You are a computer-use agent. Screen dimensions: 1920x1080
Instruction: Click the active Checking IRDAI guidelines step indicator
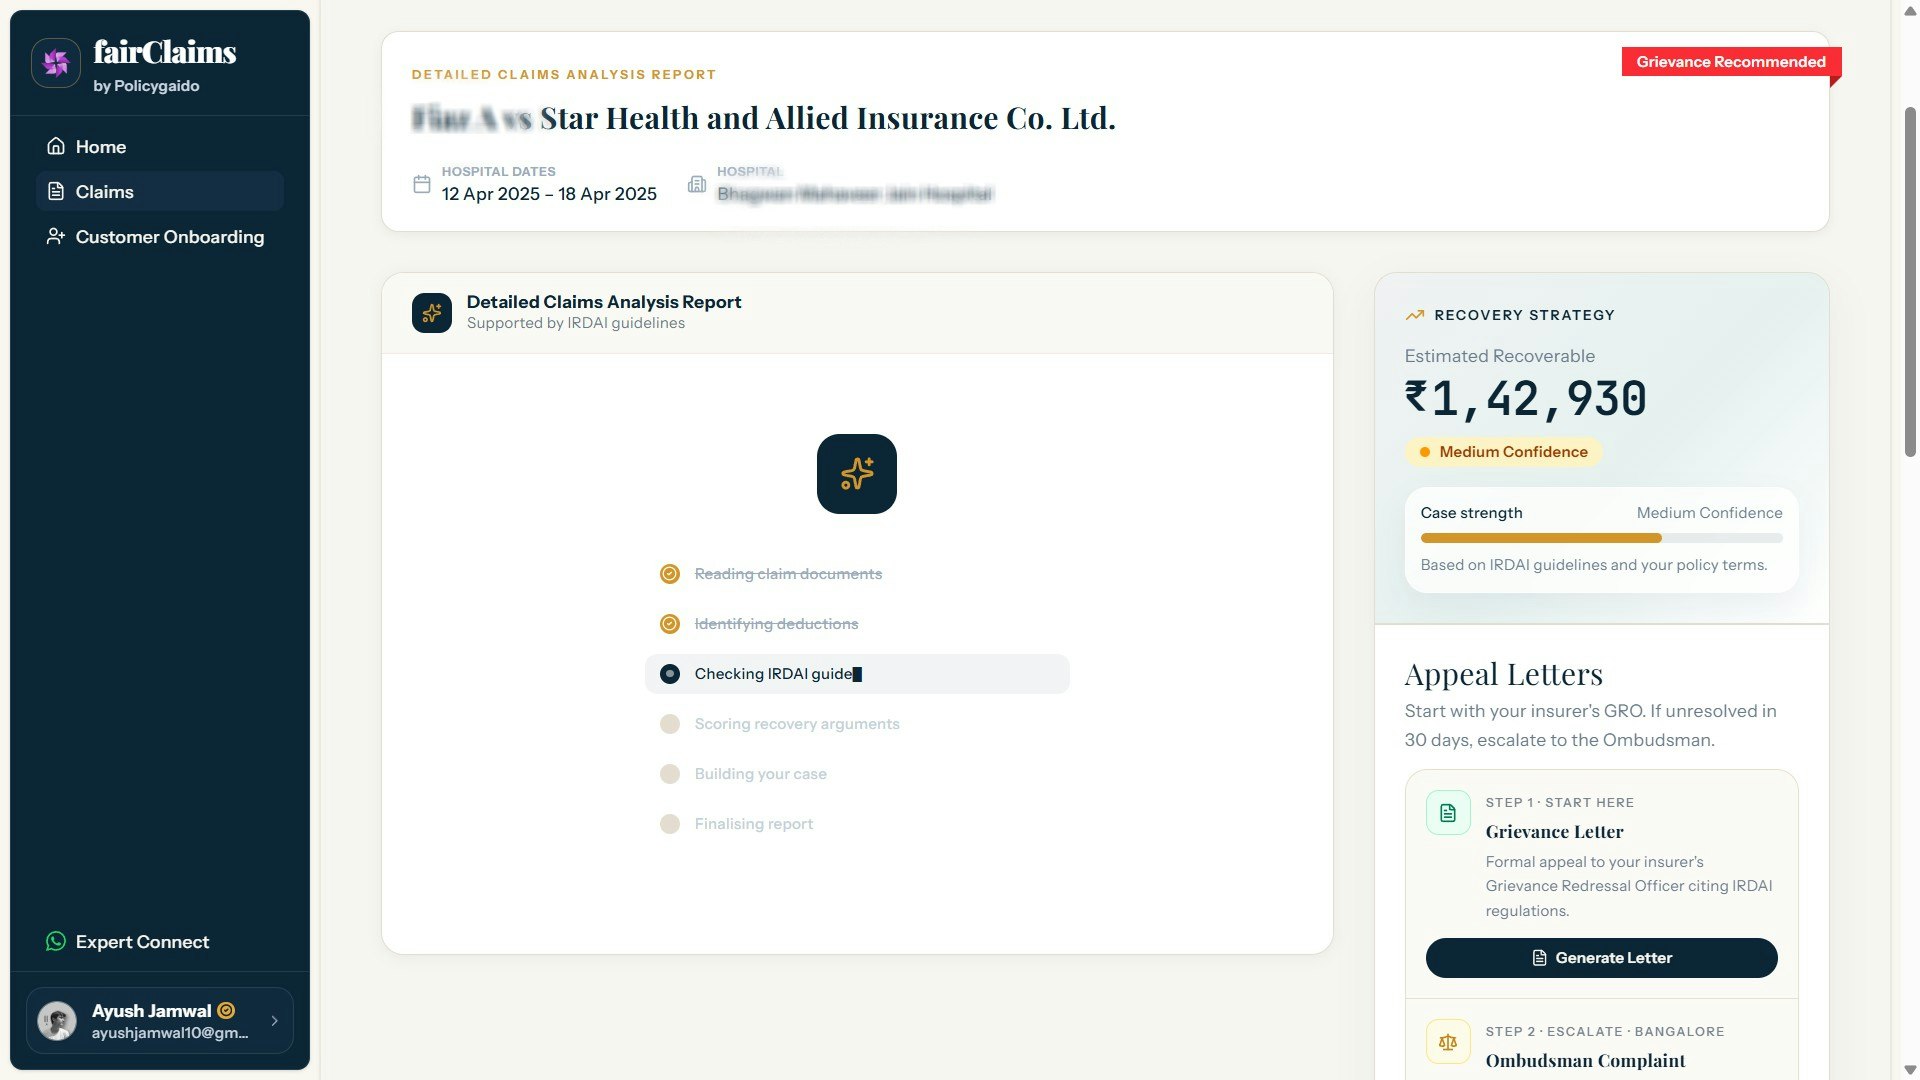(670, 674)
